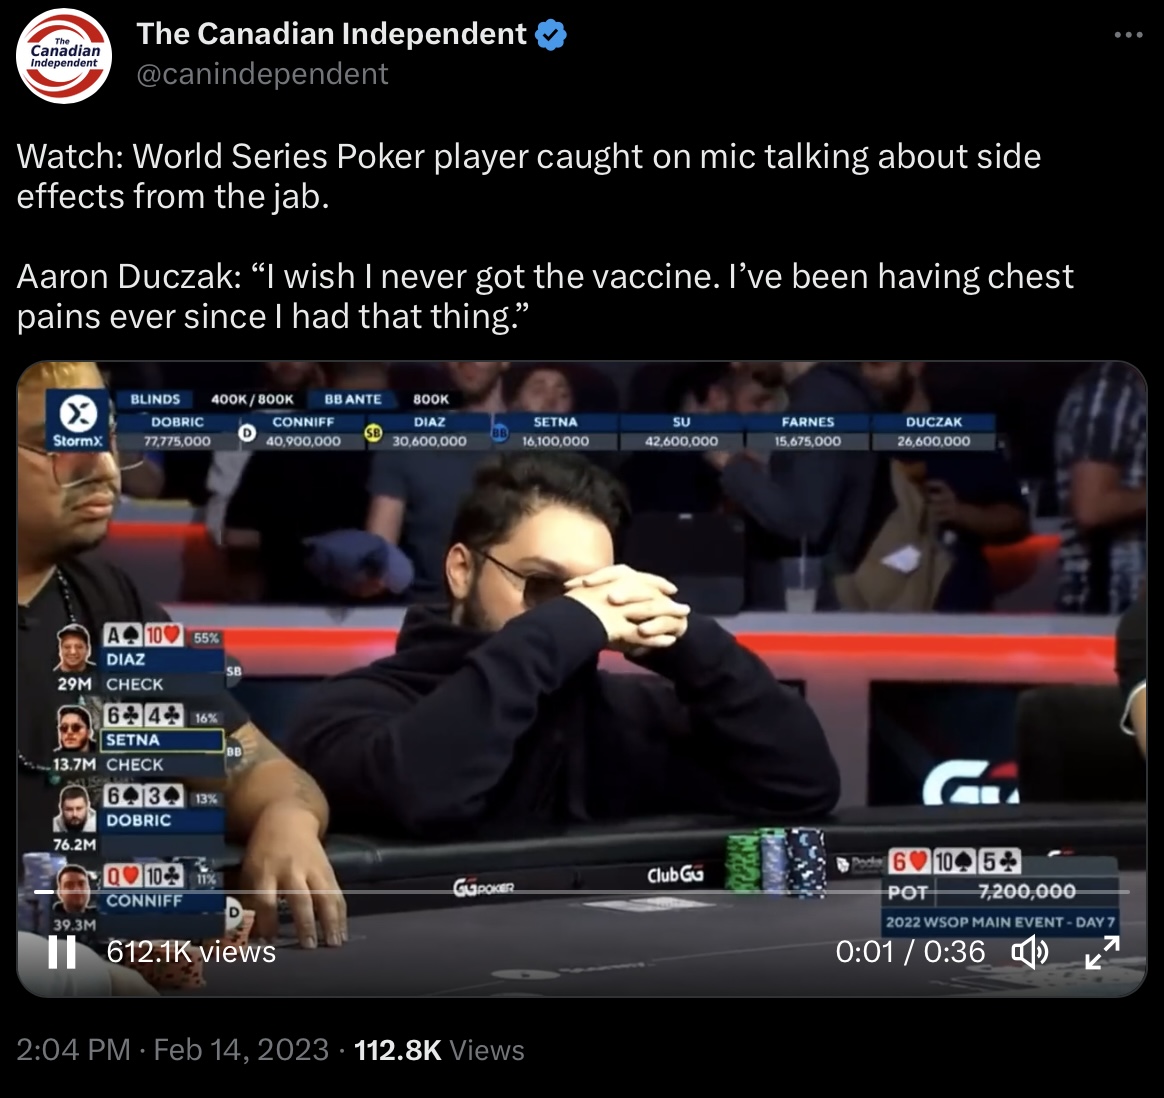Click the 612.1K views video counter
The image size is (1164, 1098).
tap(191, 952)
